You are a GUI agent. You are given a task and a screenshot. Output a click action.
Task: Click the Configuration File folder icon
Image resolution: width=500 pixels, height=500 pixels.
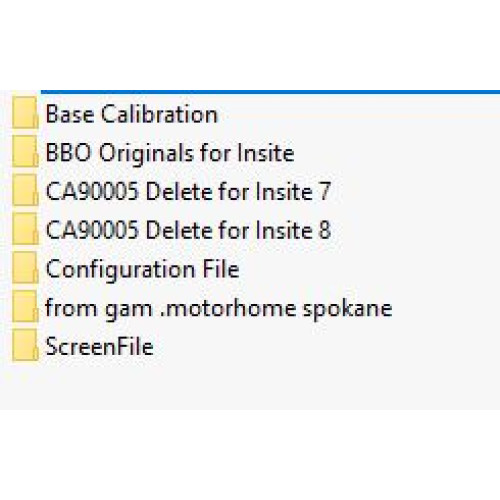25,267
